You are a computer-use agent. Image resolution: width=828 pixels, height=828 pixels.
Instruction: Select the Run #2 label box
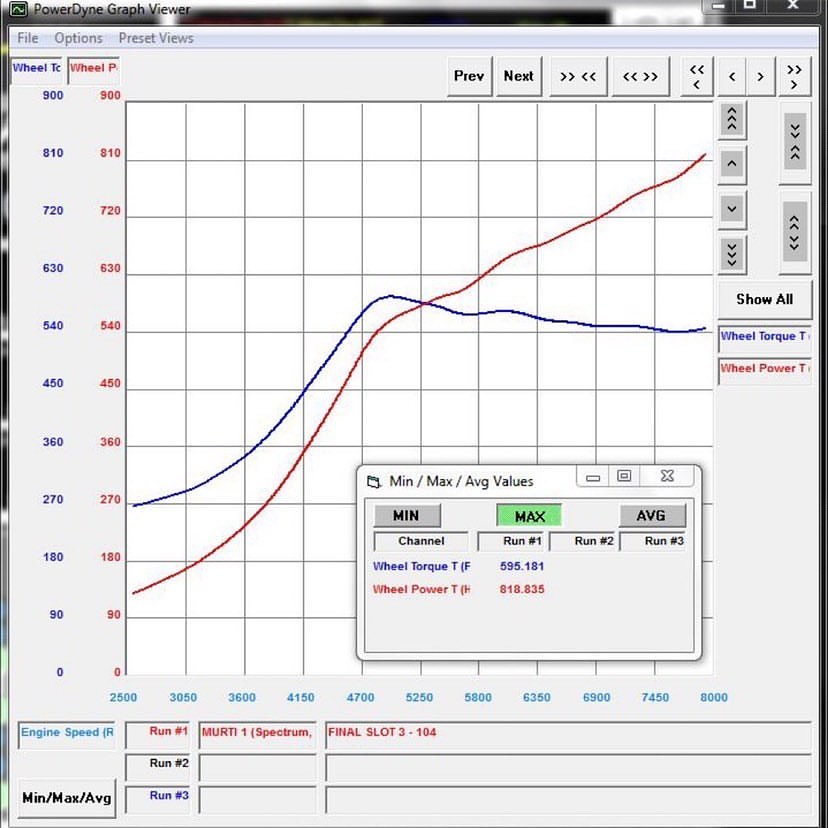click(159, 765)
